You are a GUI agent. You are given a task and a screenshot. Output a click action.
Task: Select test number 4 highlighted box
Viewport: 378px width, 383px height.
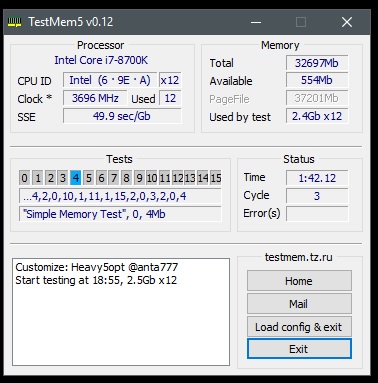tap(76, 178)
